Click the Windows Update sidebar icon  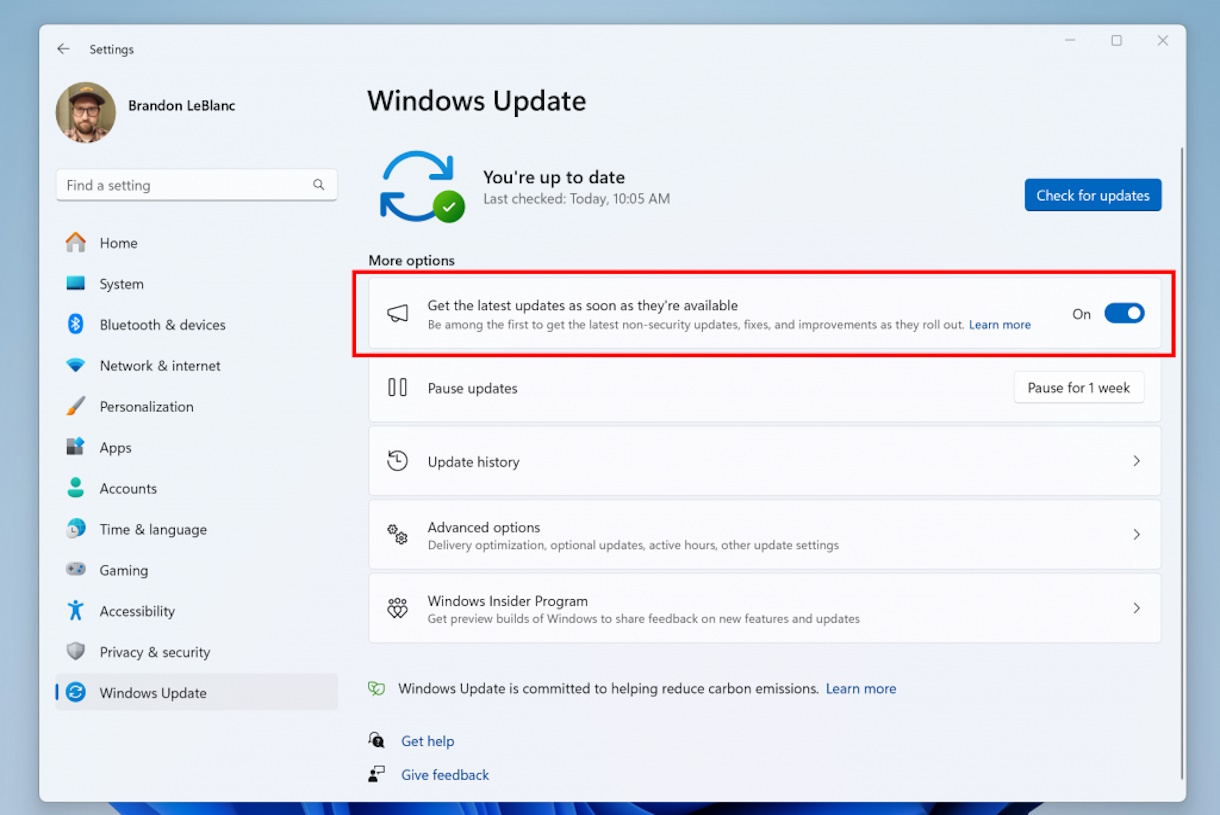click(76, 692)
